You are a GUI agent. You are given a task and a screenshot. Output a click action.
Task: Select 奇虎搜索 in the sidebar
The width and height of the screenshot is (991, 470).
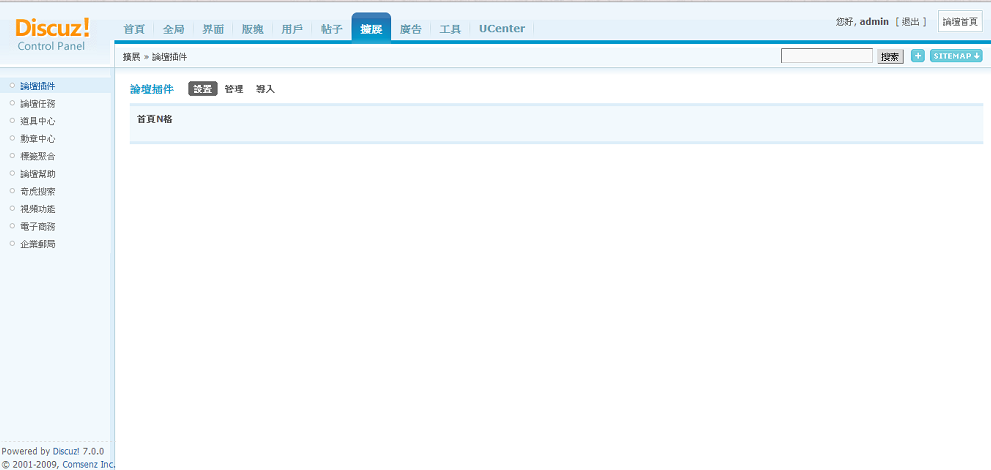point(38,191)
